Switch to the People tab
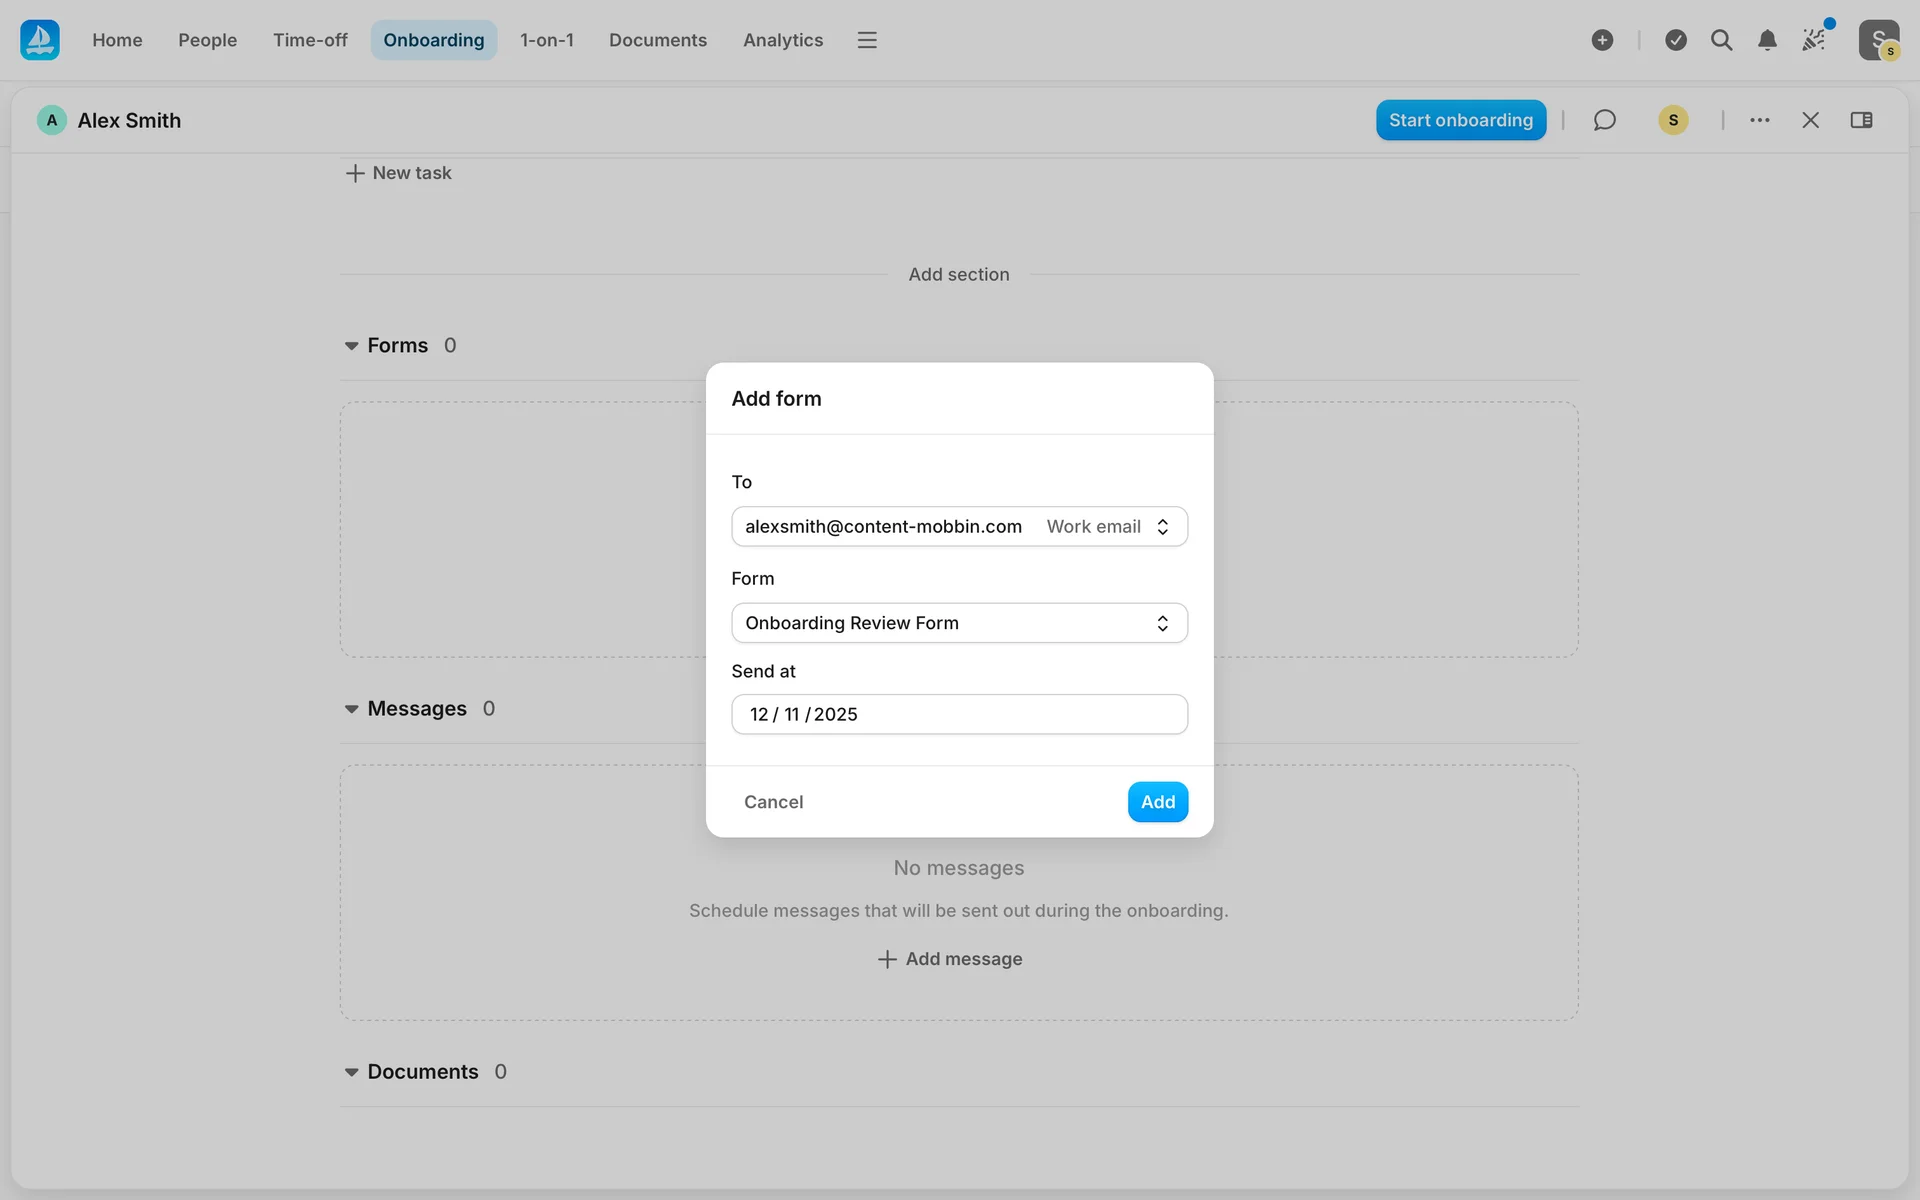Screen dimensions: 1920x1200 (207, 40)
